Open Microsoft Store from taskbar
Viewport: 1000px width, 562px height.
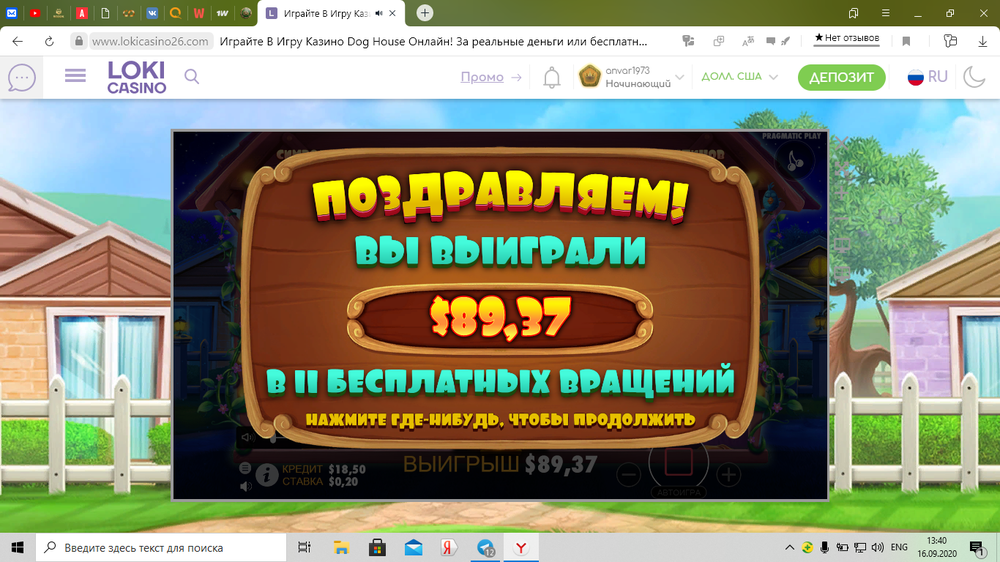(x=378, y=547)
